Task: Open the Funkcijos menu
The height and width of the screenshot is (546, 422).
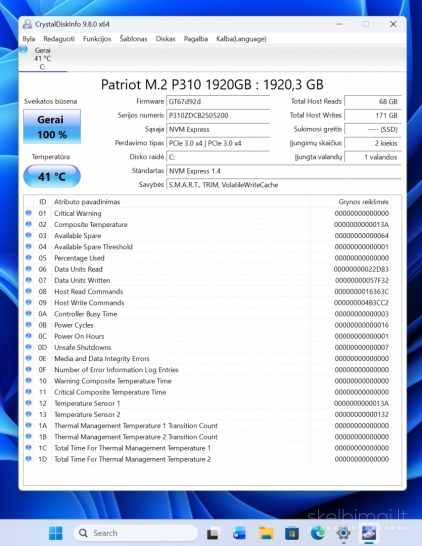Action: tap(97, 39)
